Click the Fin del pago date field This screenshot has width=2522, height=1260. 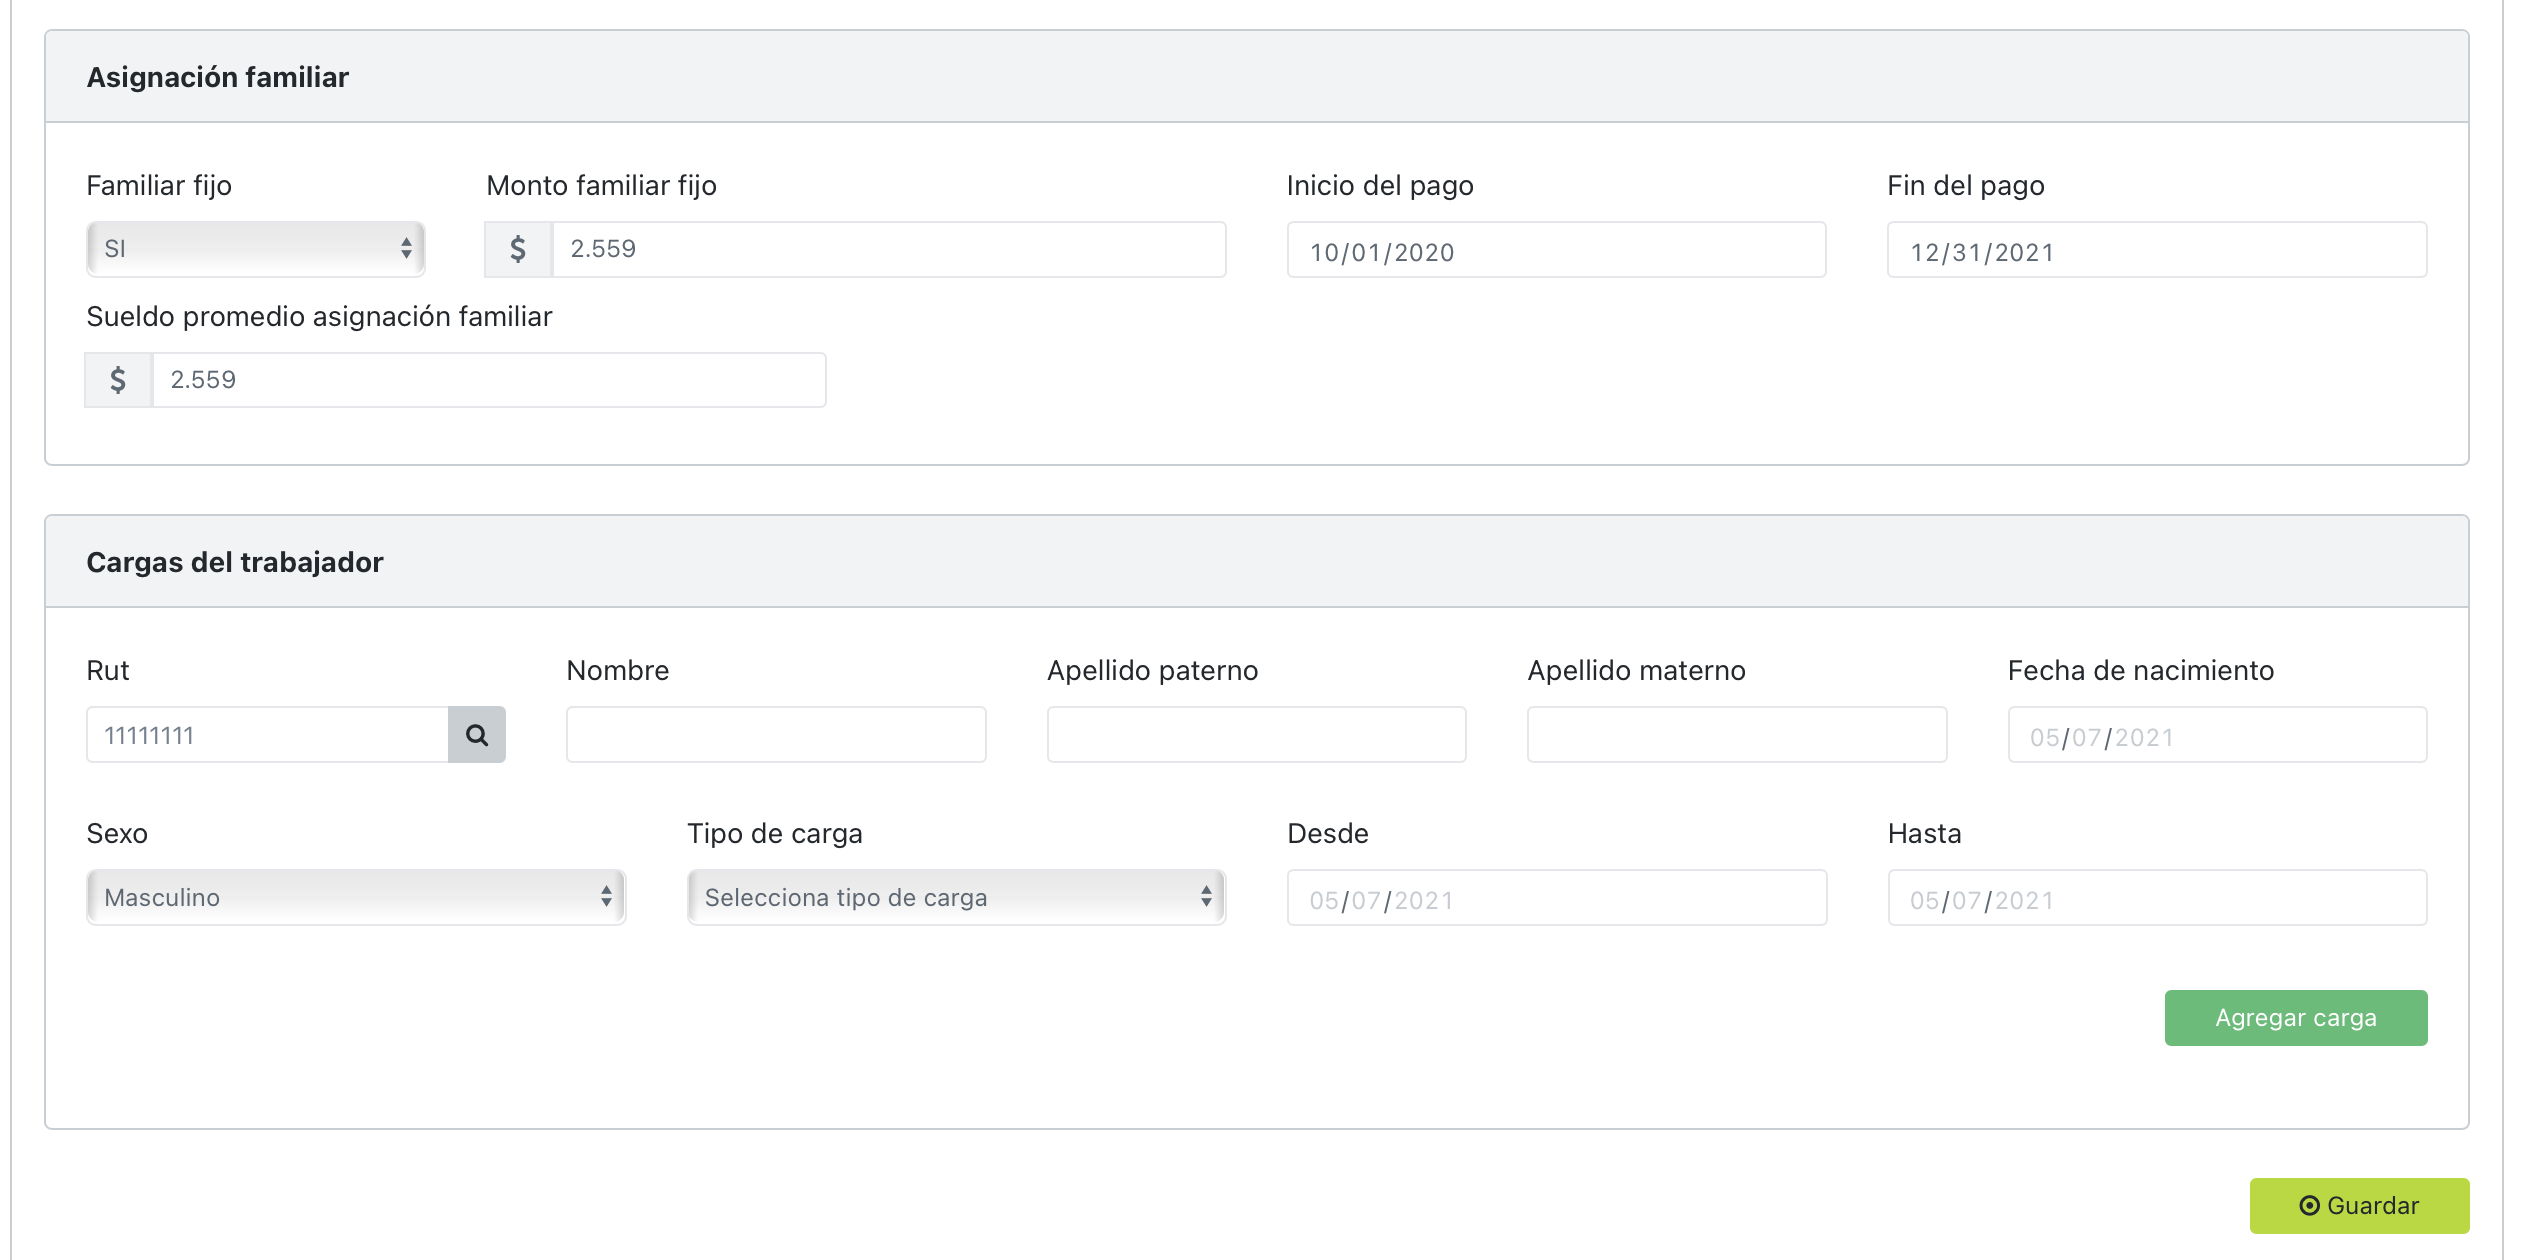(2156, 250)
